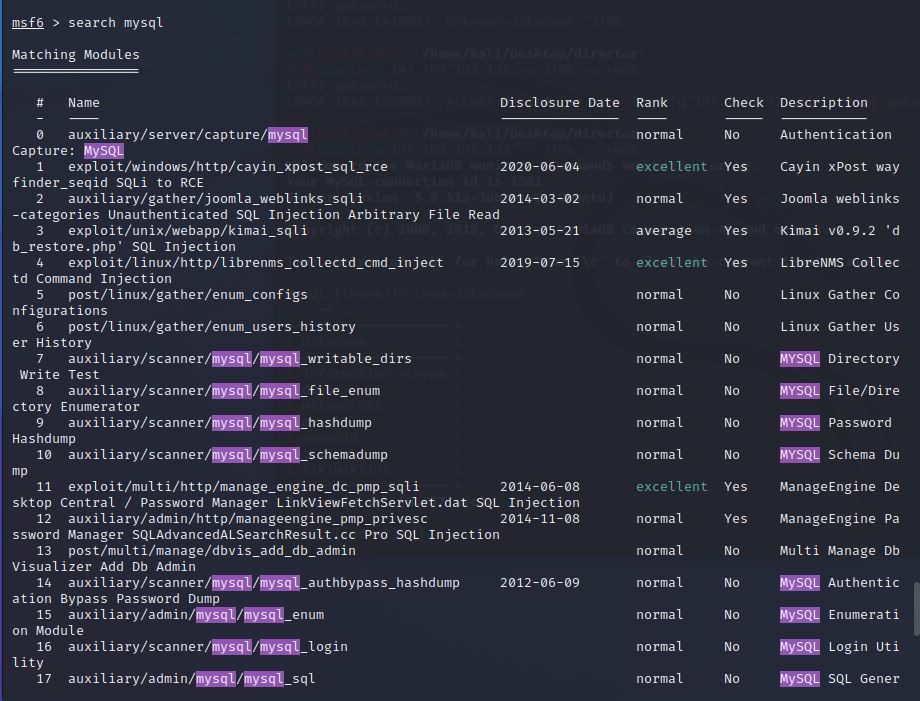920x701 pixels.
Task: Click disclosure date 2012-06-09
Action: (x=540, y=583)
